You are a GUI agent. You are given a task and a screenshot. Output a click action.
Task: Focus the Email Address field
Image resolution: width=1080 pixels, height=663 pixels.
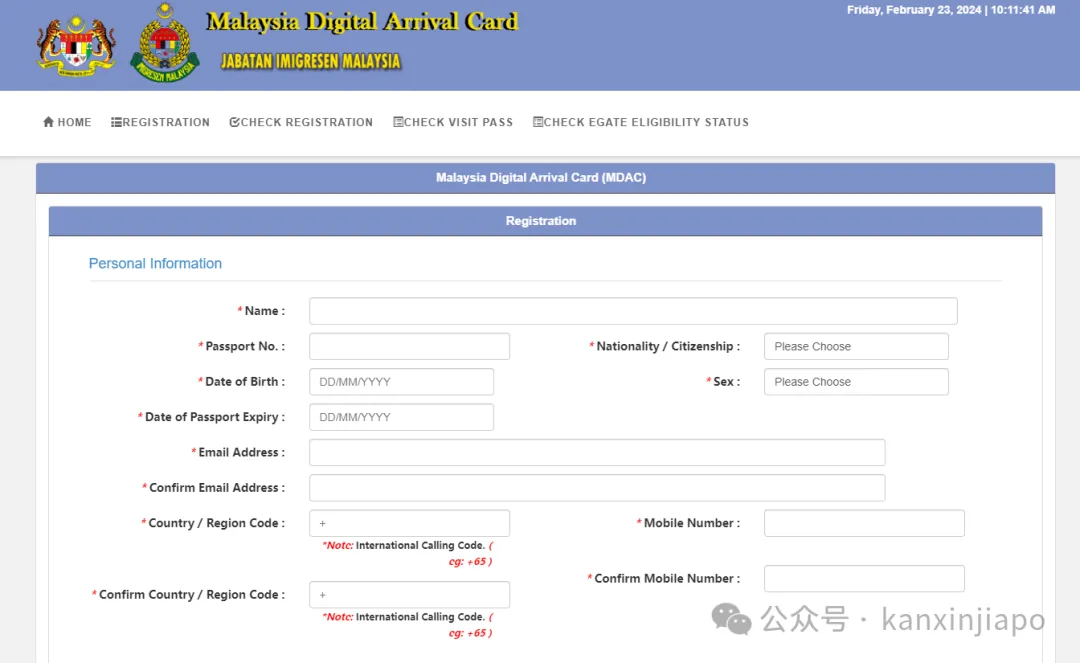click(x=597, y=452)
